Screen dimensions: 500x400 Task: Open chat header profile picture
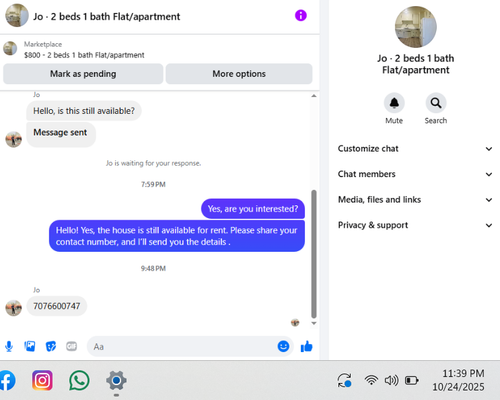click(17, 15)
